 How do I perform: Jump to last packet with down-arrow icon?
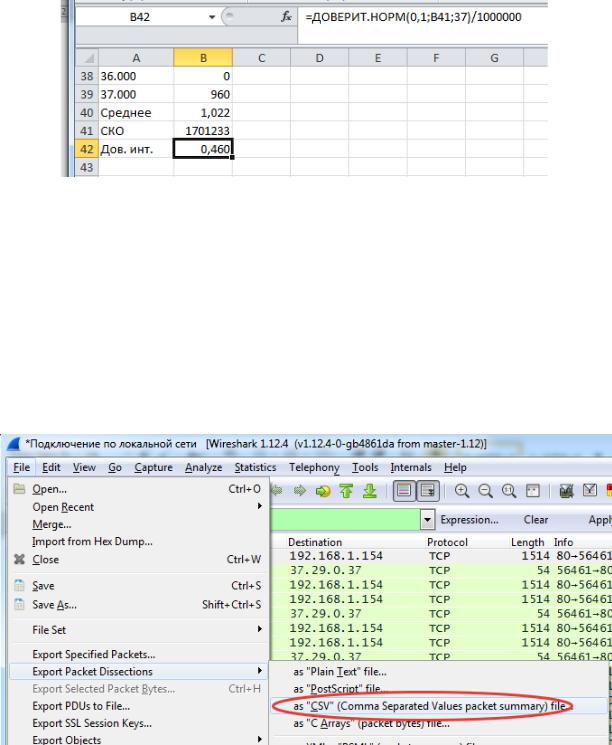(x=370, y=491)
